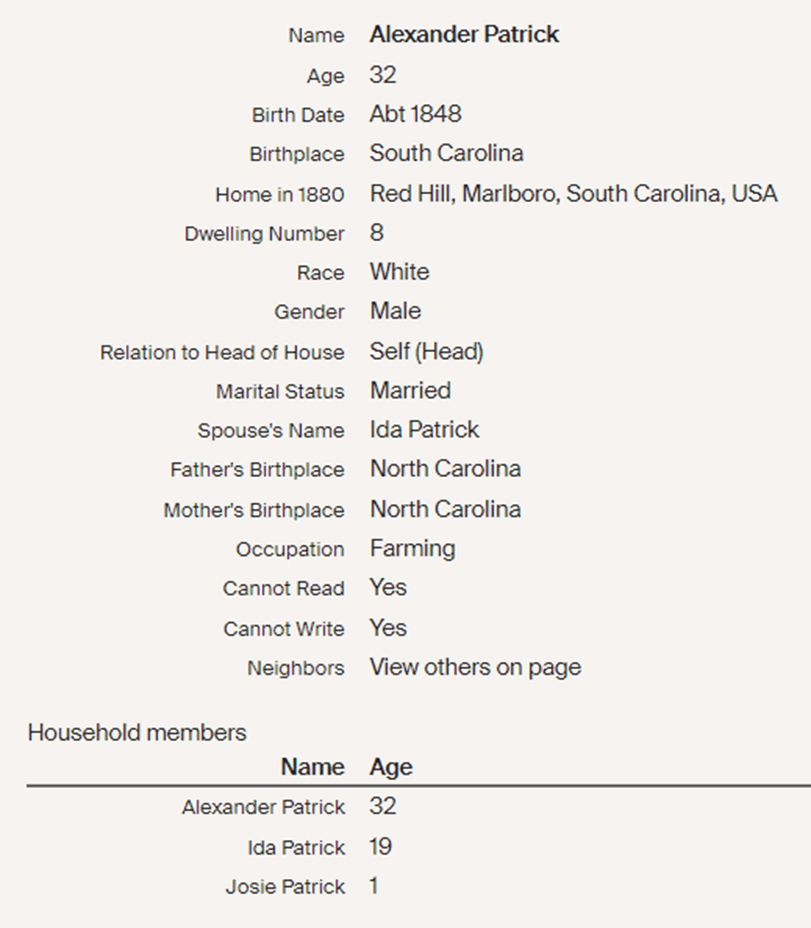
Task: Open the View others on page link
Action: coord(475,667)
